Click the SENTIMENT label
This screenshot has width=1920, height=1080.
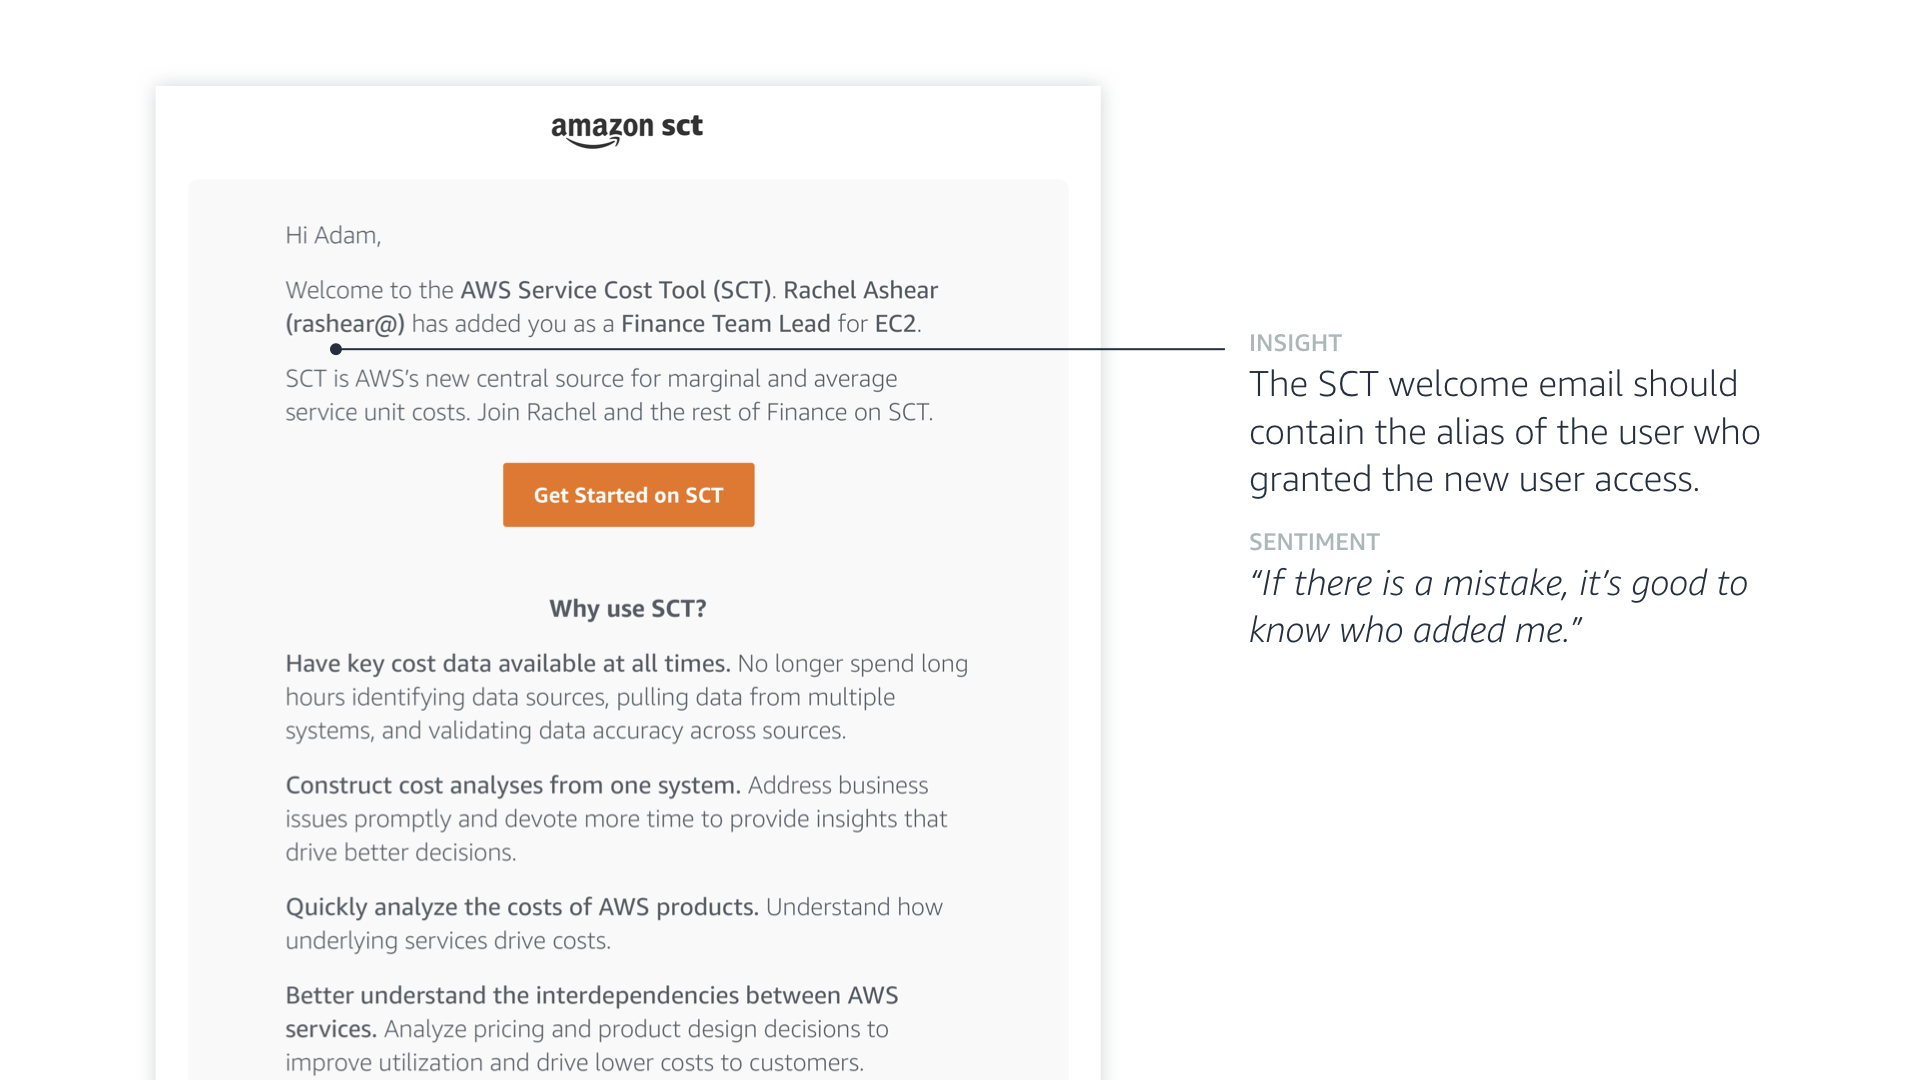(1314, 542)
